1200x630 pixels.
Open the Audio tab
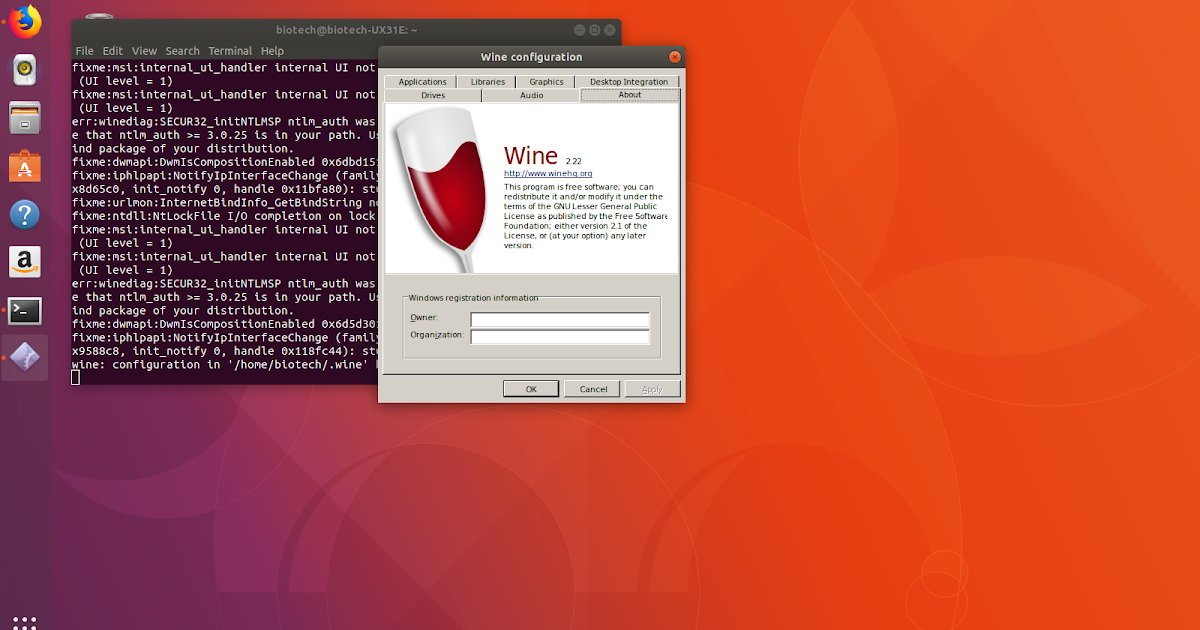[x=531, y=94]
